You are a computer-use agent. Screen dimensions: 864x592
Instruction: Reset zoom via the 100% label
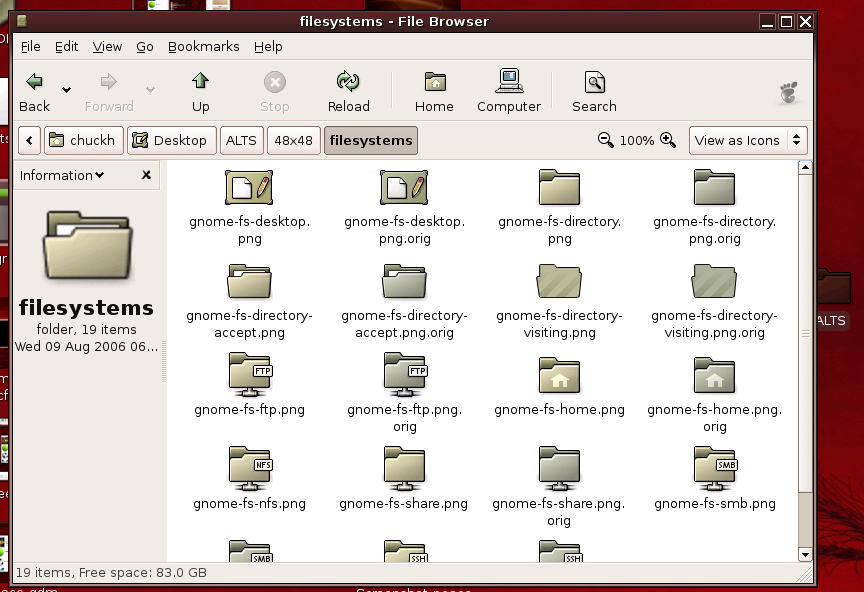(636, 141)
